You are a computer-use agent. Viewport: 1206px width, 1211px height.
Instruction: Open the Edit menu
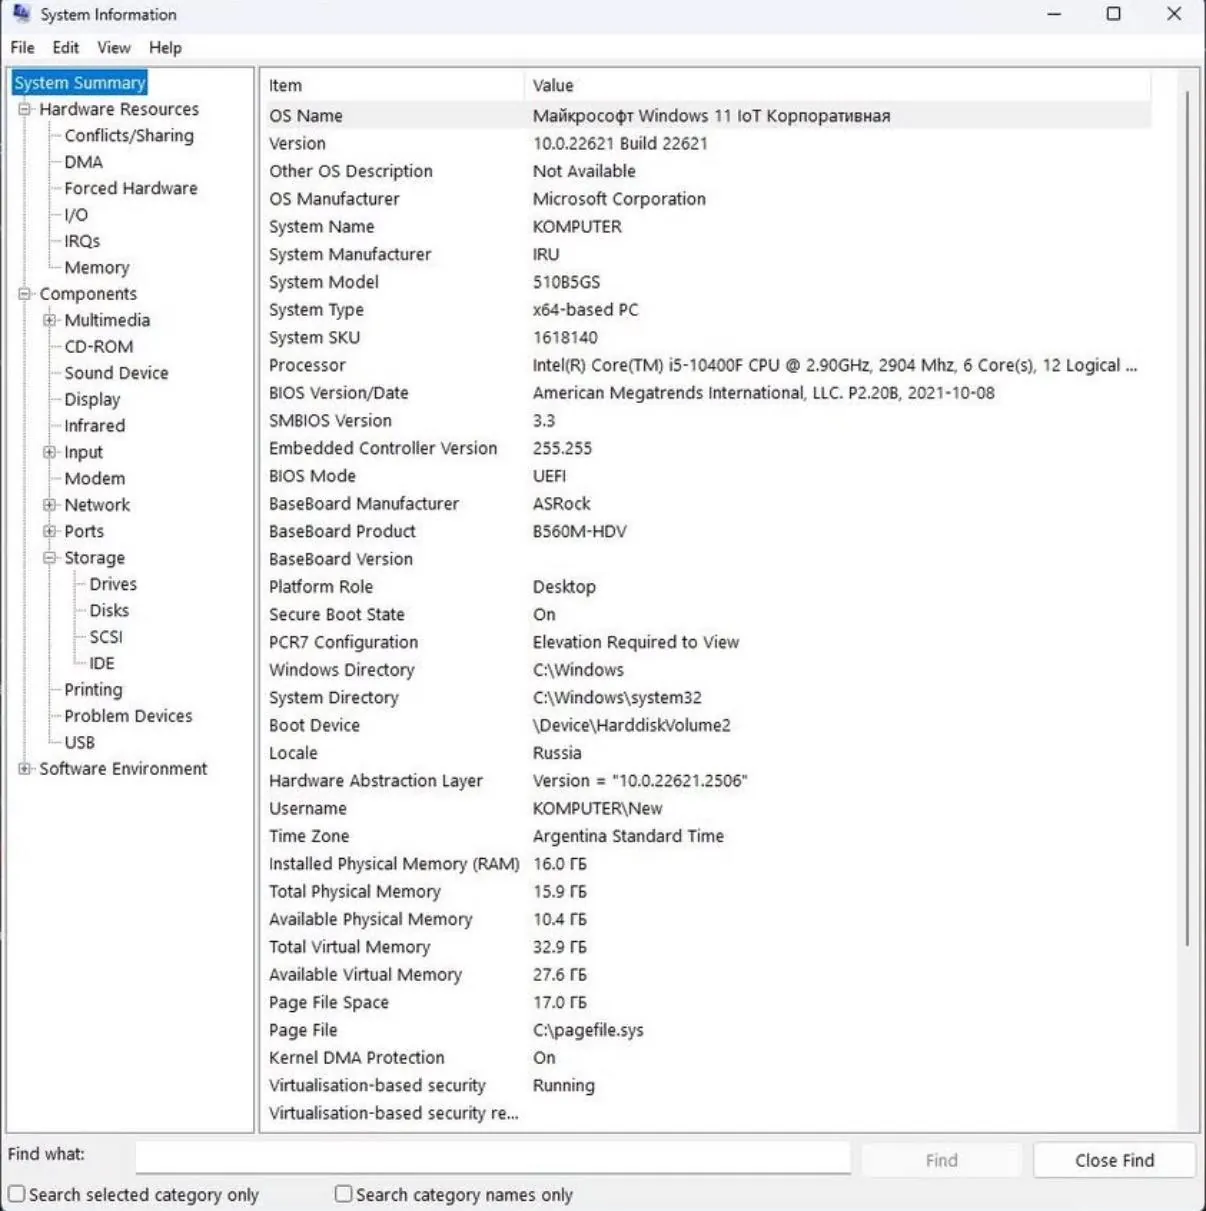[x=66, y=47]
